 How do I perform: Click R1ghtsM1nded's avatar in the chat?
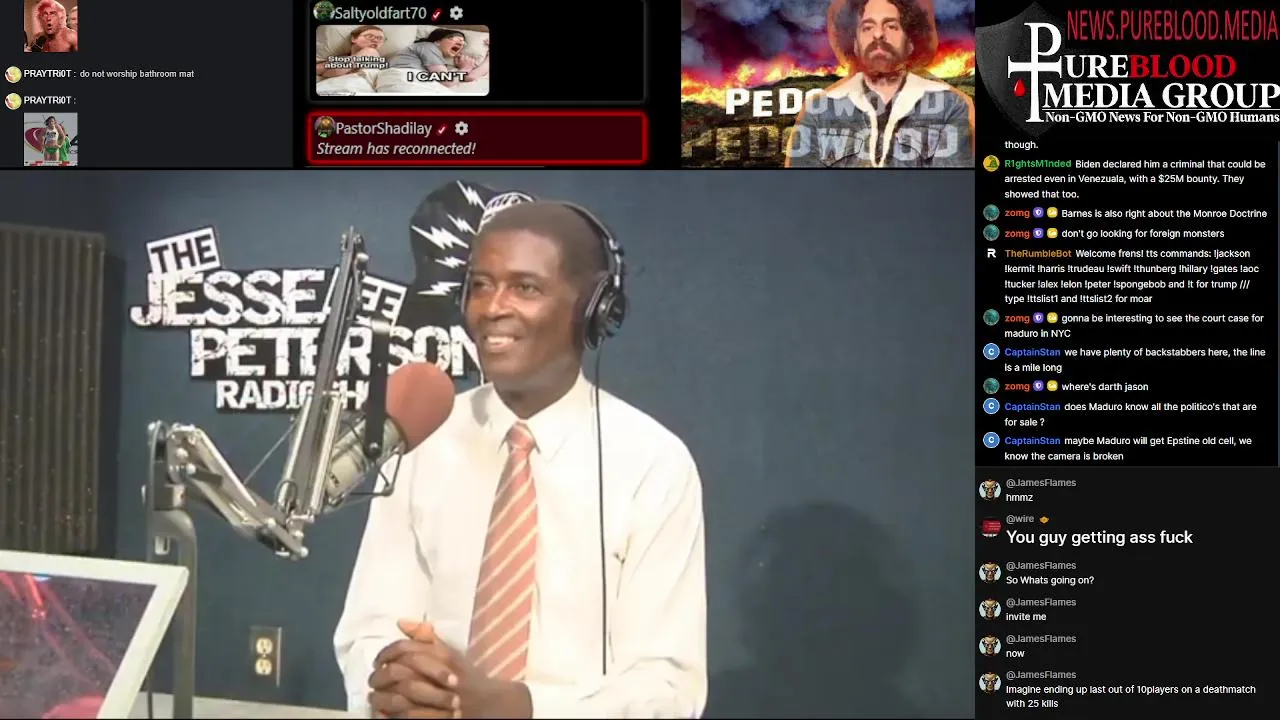(990, 164)
